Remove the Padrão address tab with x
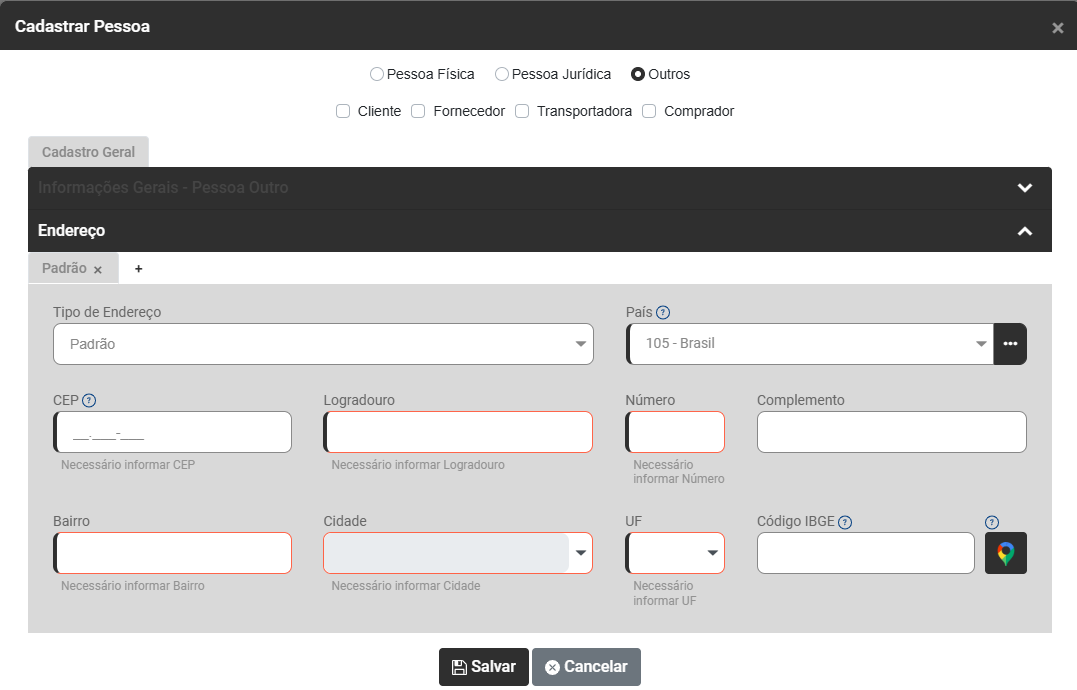 point(98,270)
